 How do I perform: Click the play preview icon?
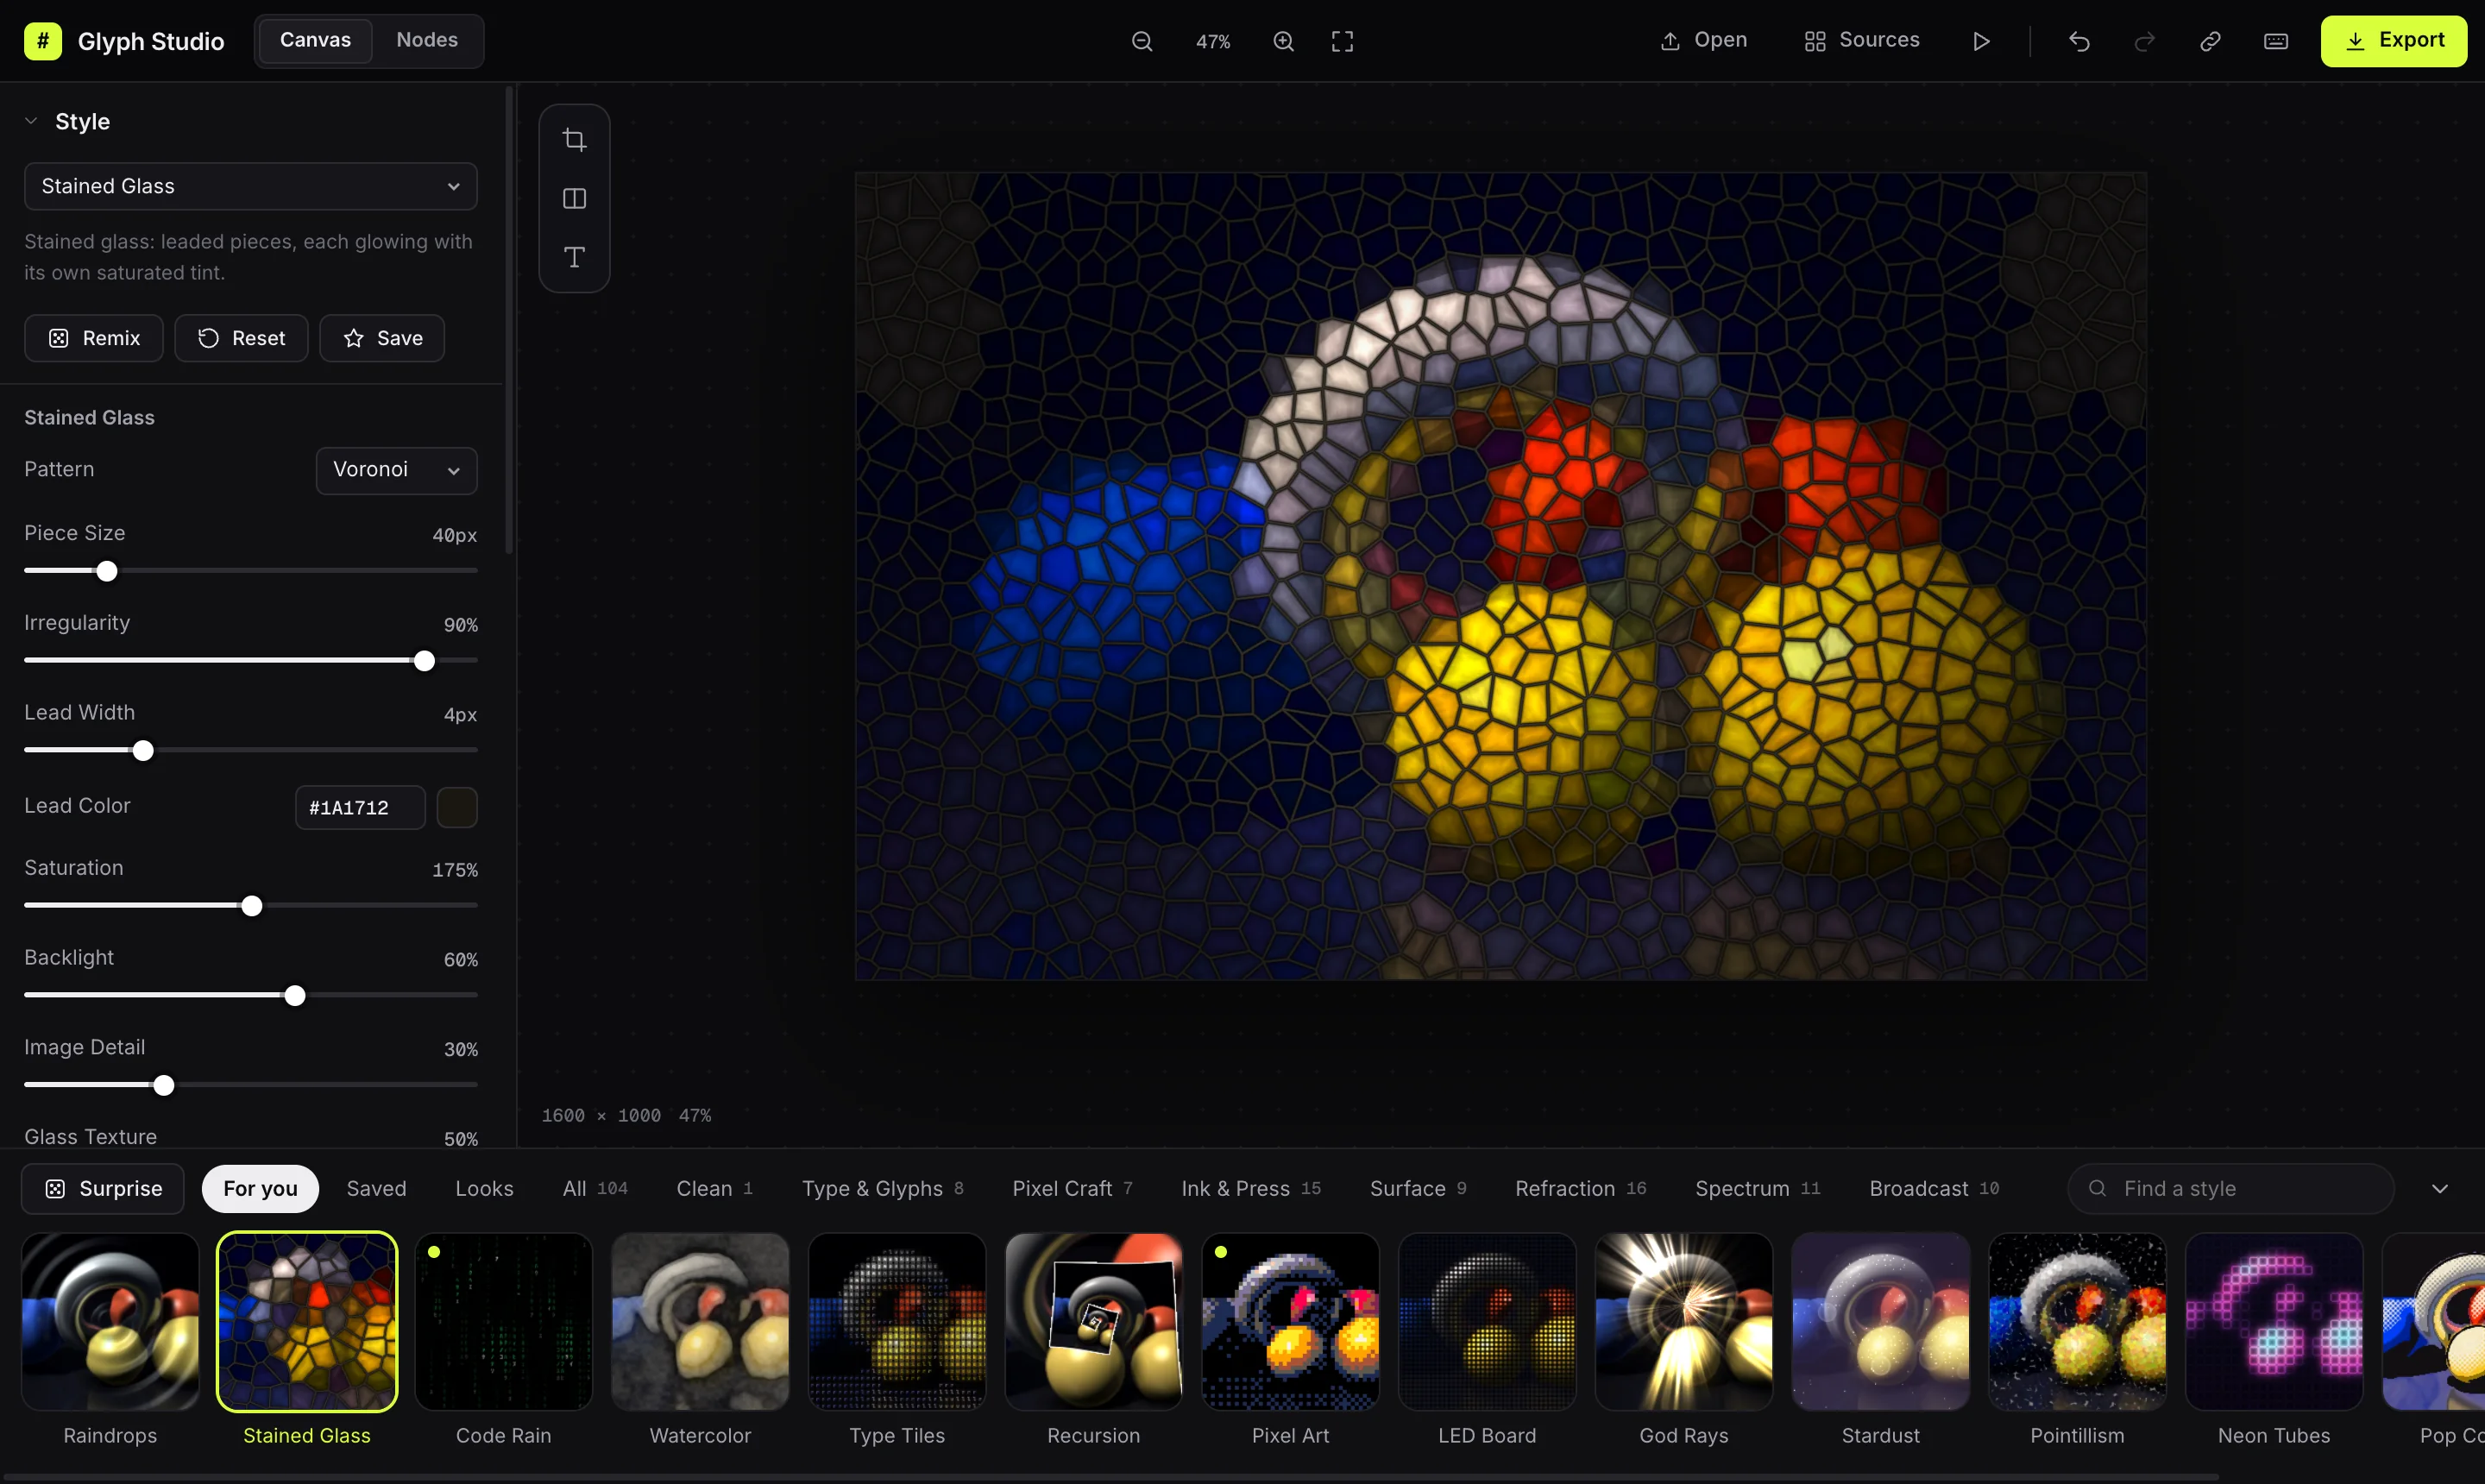(x=1980, y=41)
